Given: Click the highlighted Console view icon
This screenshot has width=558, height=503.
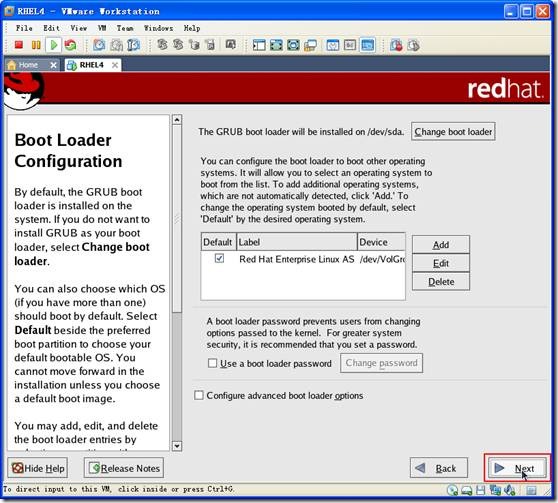Looking at the screenshot, I should 367,45.
